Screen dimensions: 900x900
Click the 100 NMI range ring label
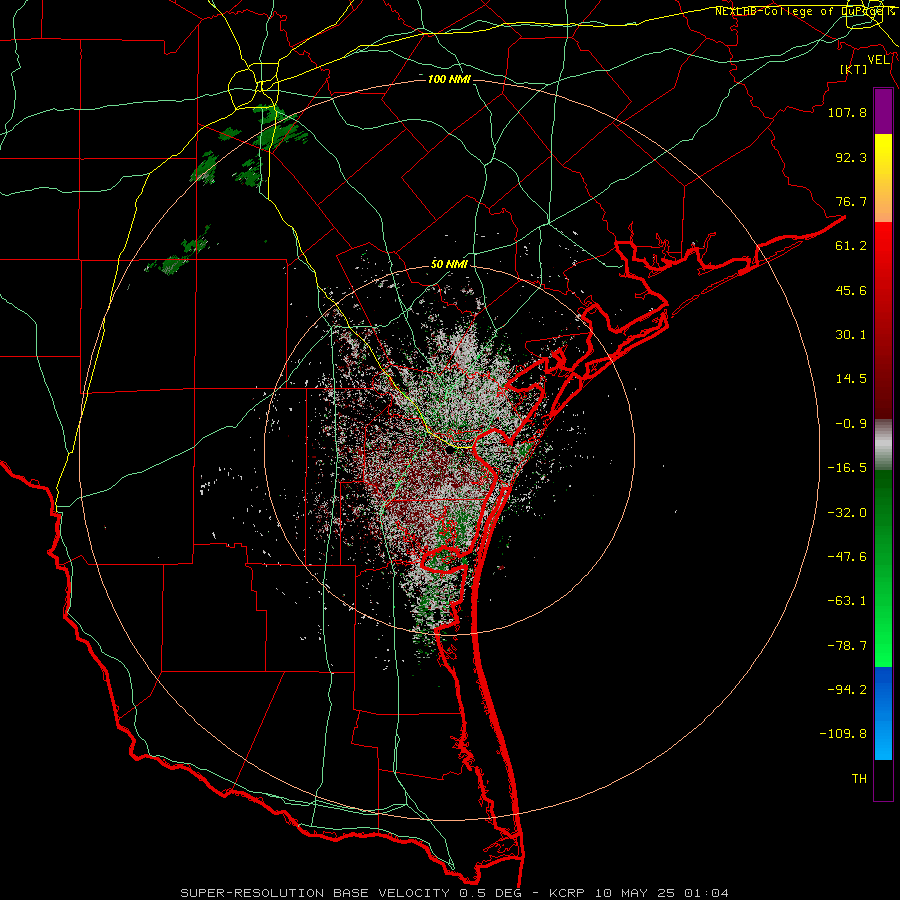[449, 79]
